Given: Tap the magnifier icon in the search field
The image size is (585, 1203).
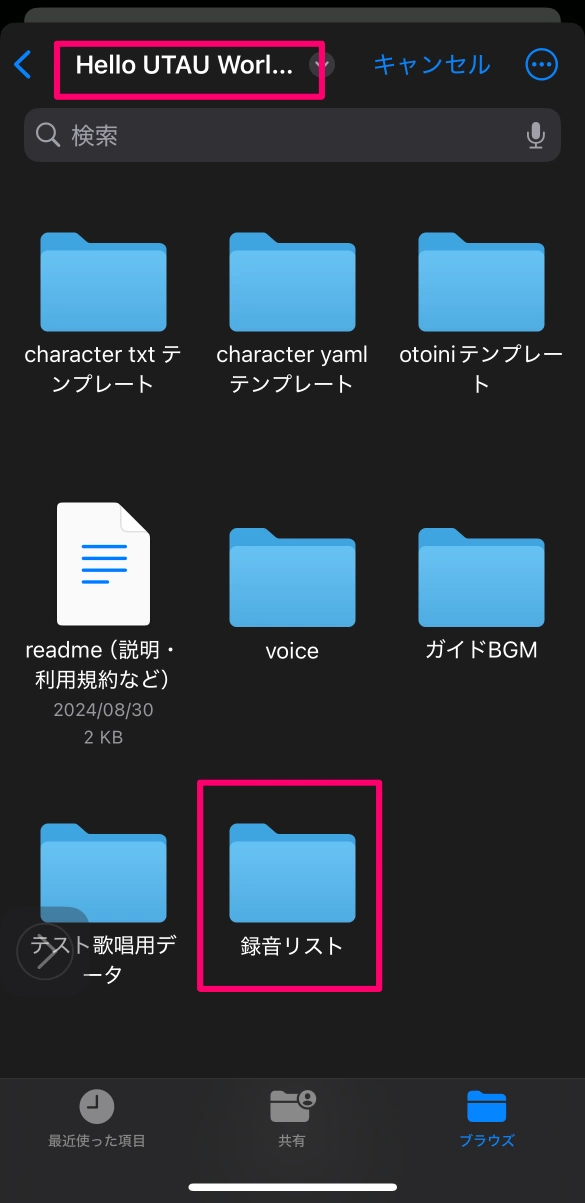Looking at the screenshot, I should tap(48, 135).
